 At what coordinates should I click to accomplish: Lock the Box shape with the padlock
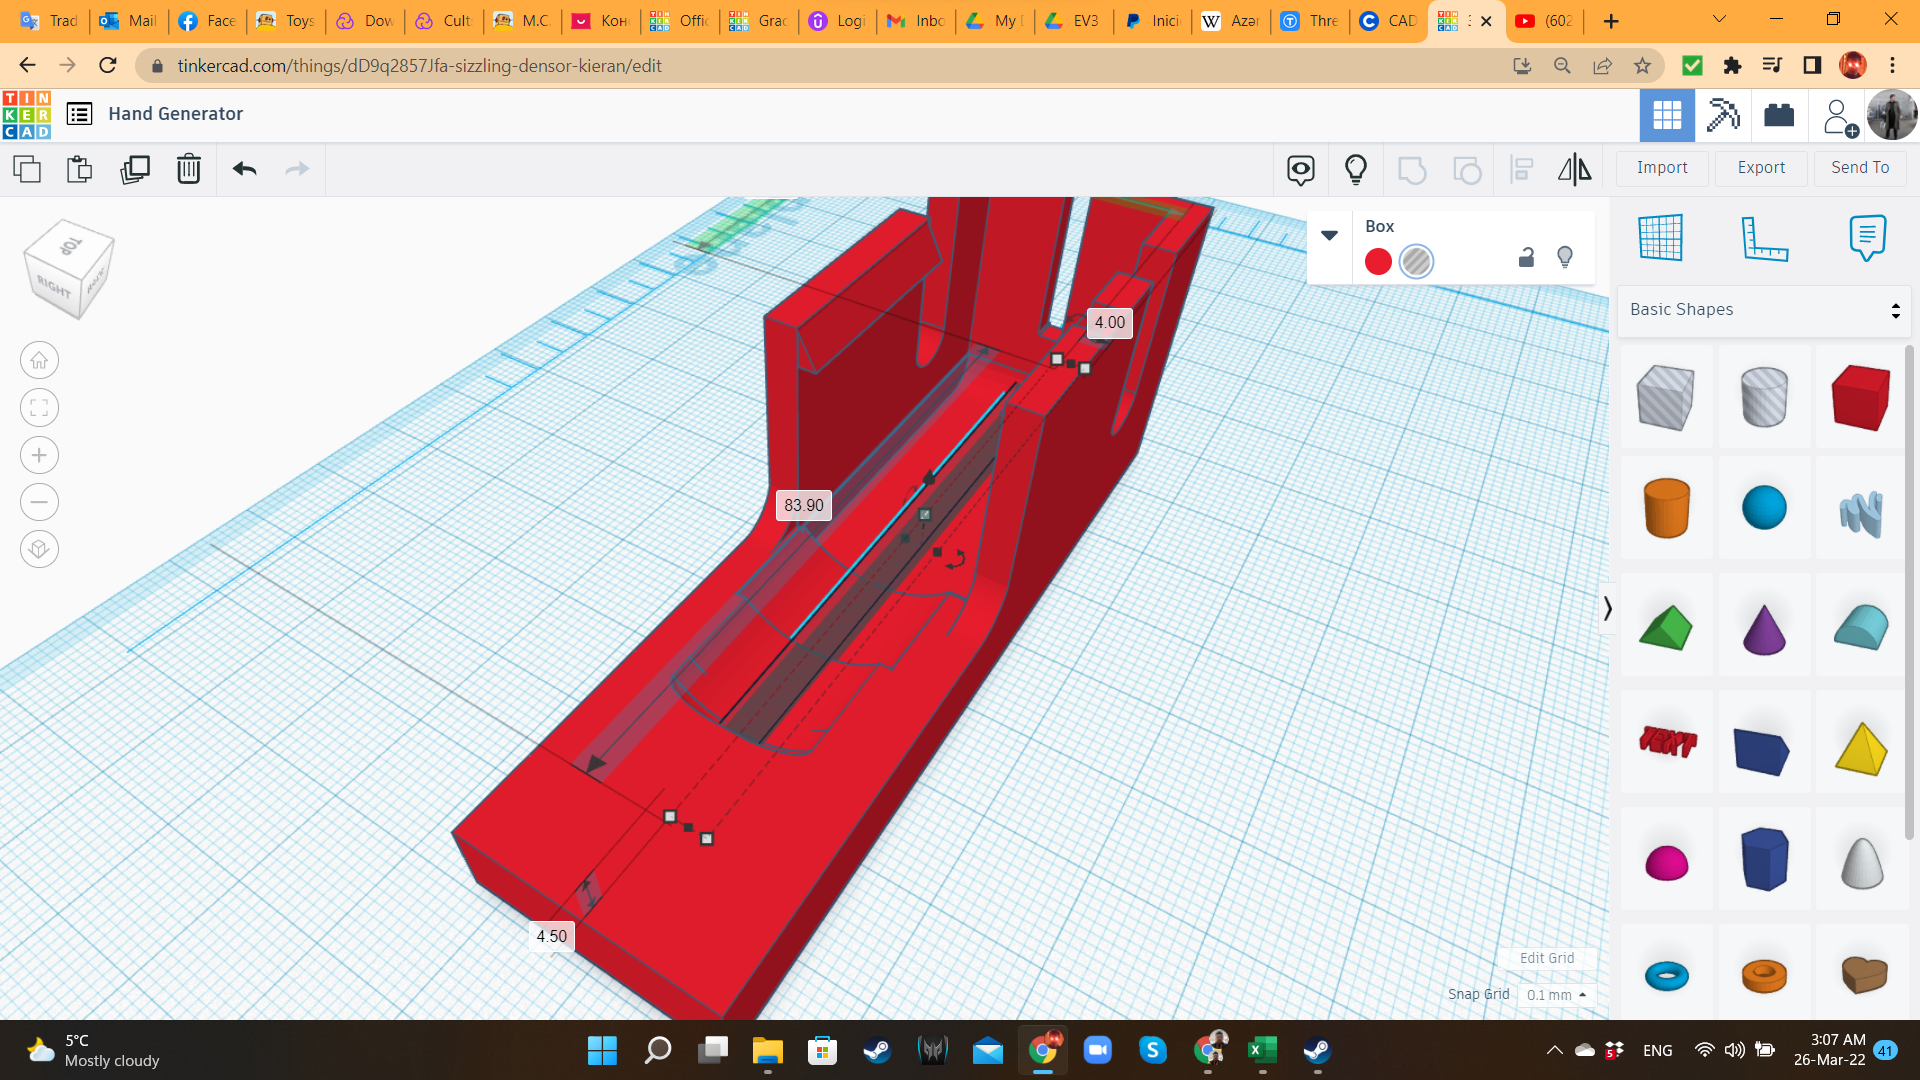click(x=1526, y=258)
